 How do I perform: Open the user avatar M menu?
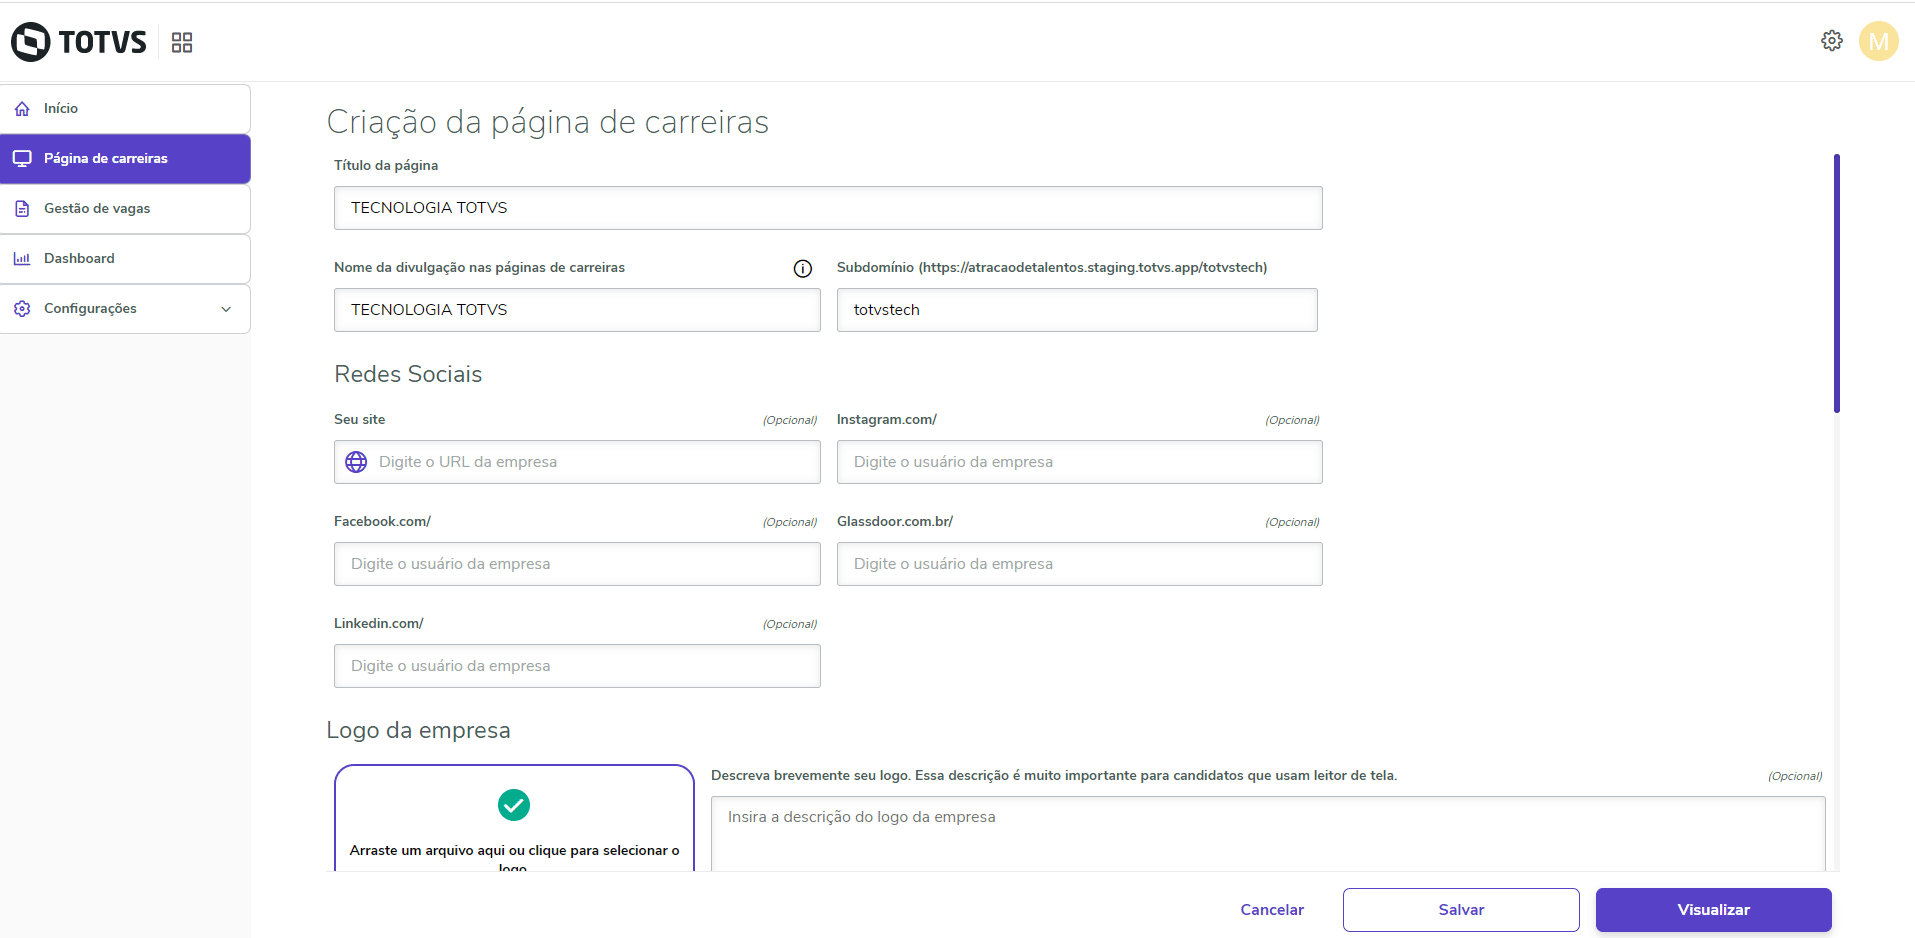pyautogui.click(x=1878, y=41)
